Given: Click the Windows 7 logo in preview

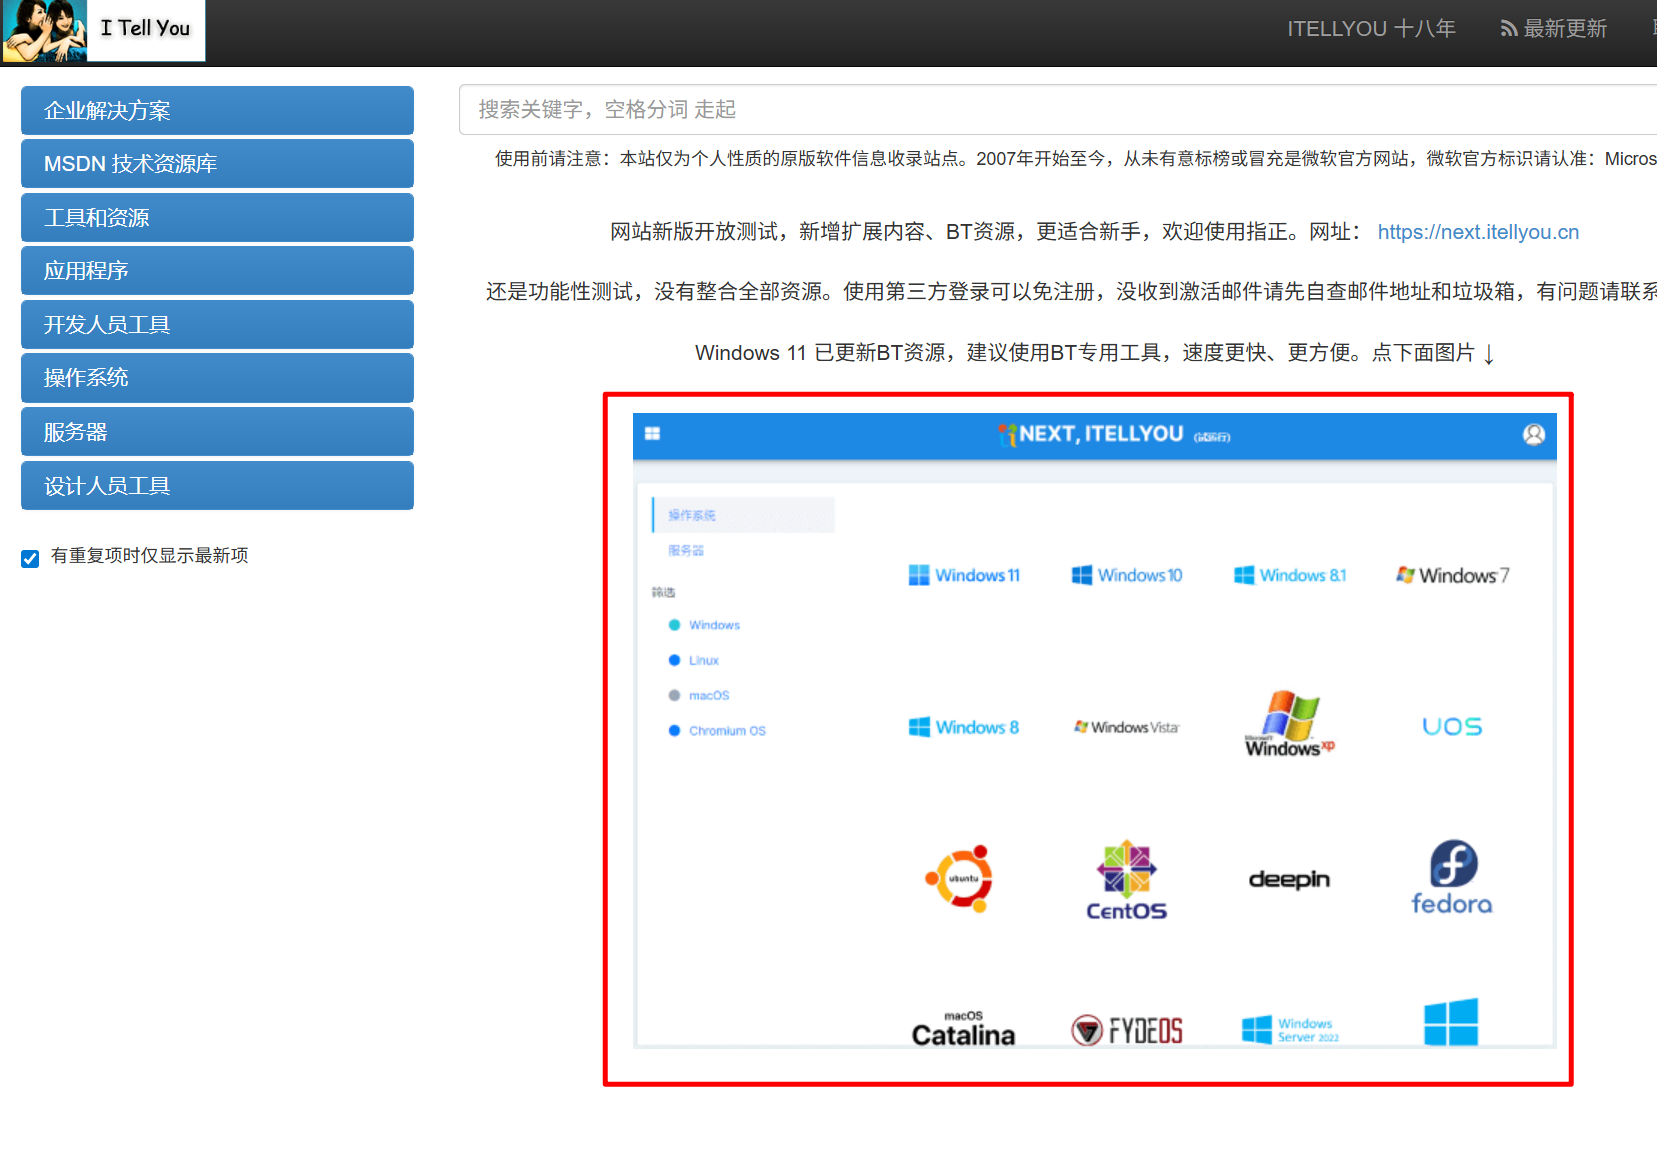Looking at the screenshot, I should pyautogui.click(x=1453, y=575).
